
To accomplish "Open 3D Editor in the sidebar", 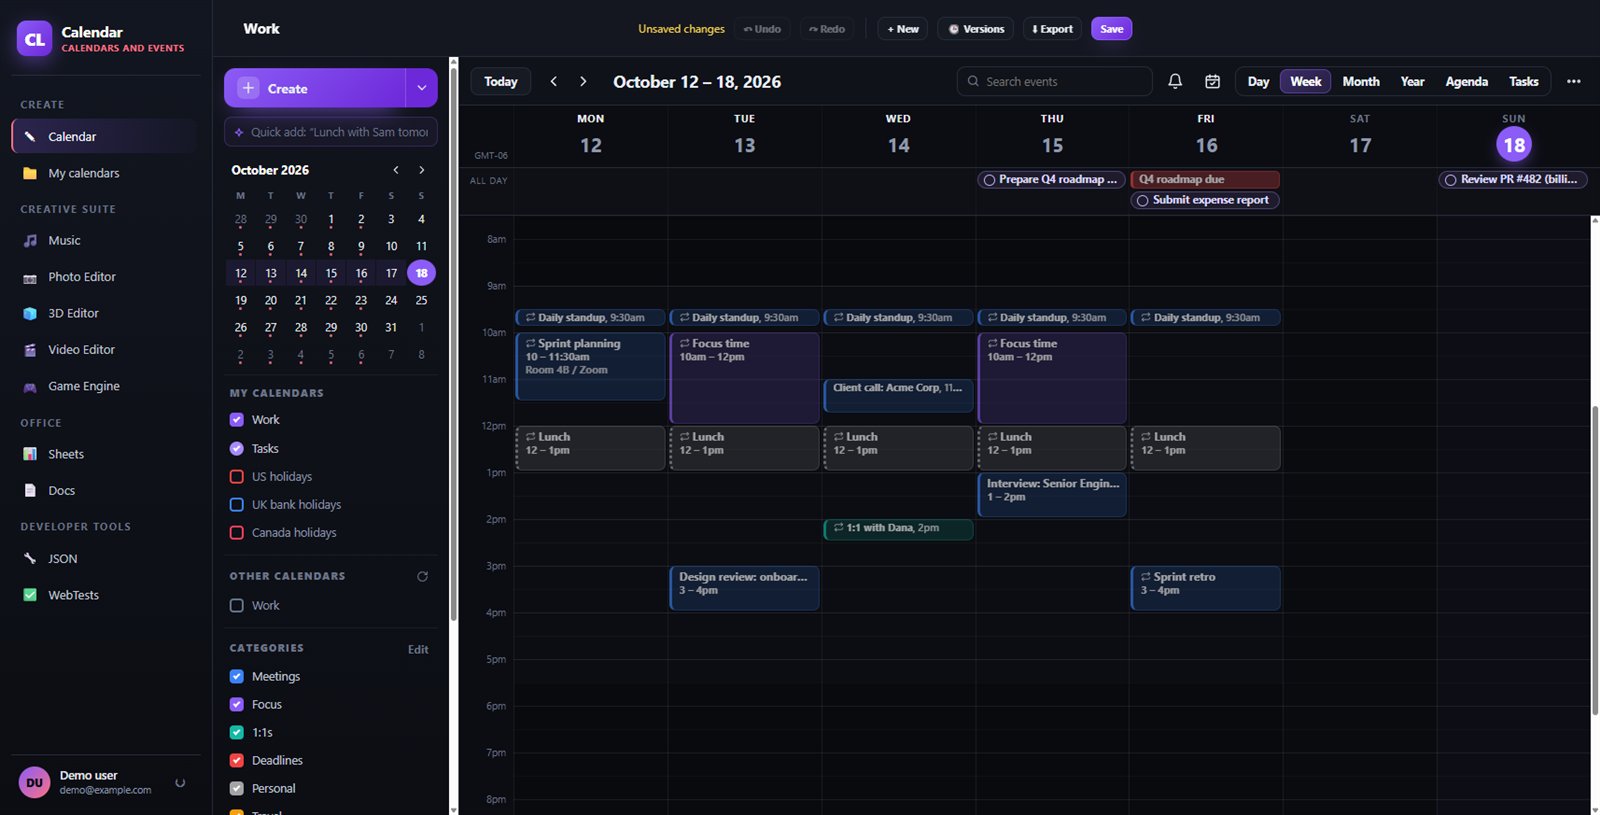I will 105,313.
